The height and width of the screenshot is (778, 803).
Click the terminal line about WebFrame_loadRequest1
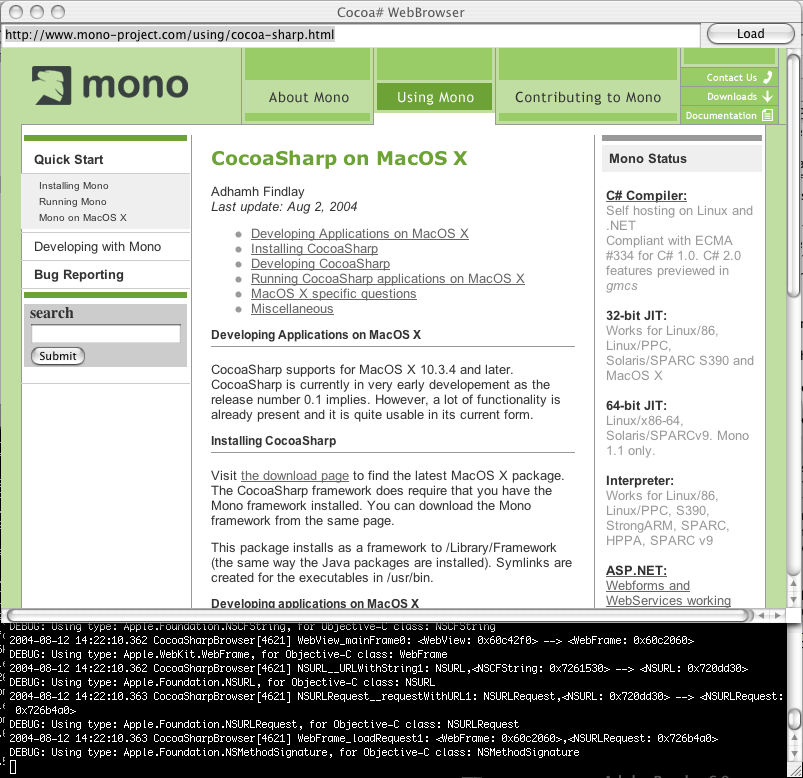point(364,739)
